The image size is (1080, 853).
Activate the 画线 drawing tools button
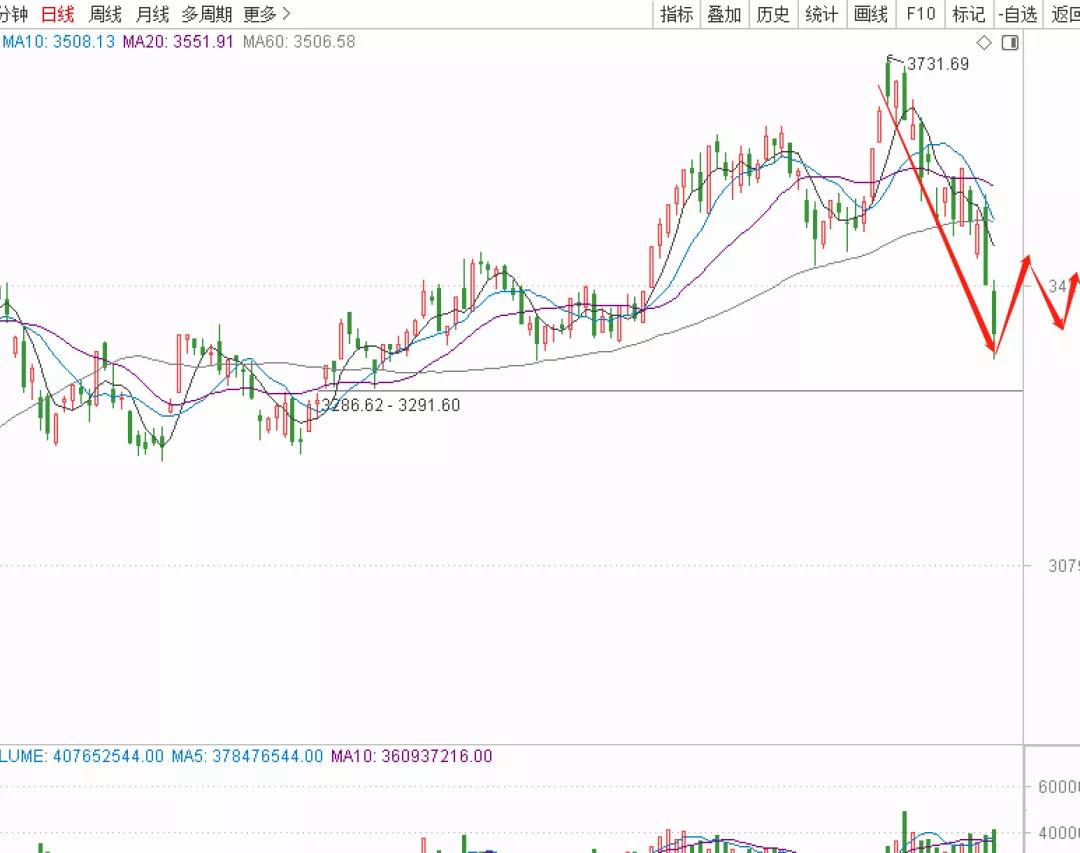tap(871, 14)
